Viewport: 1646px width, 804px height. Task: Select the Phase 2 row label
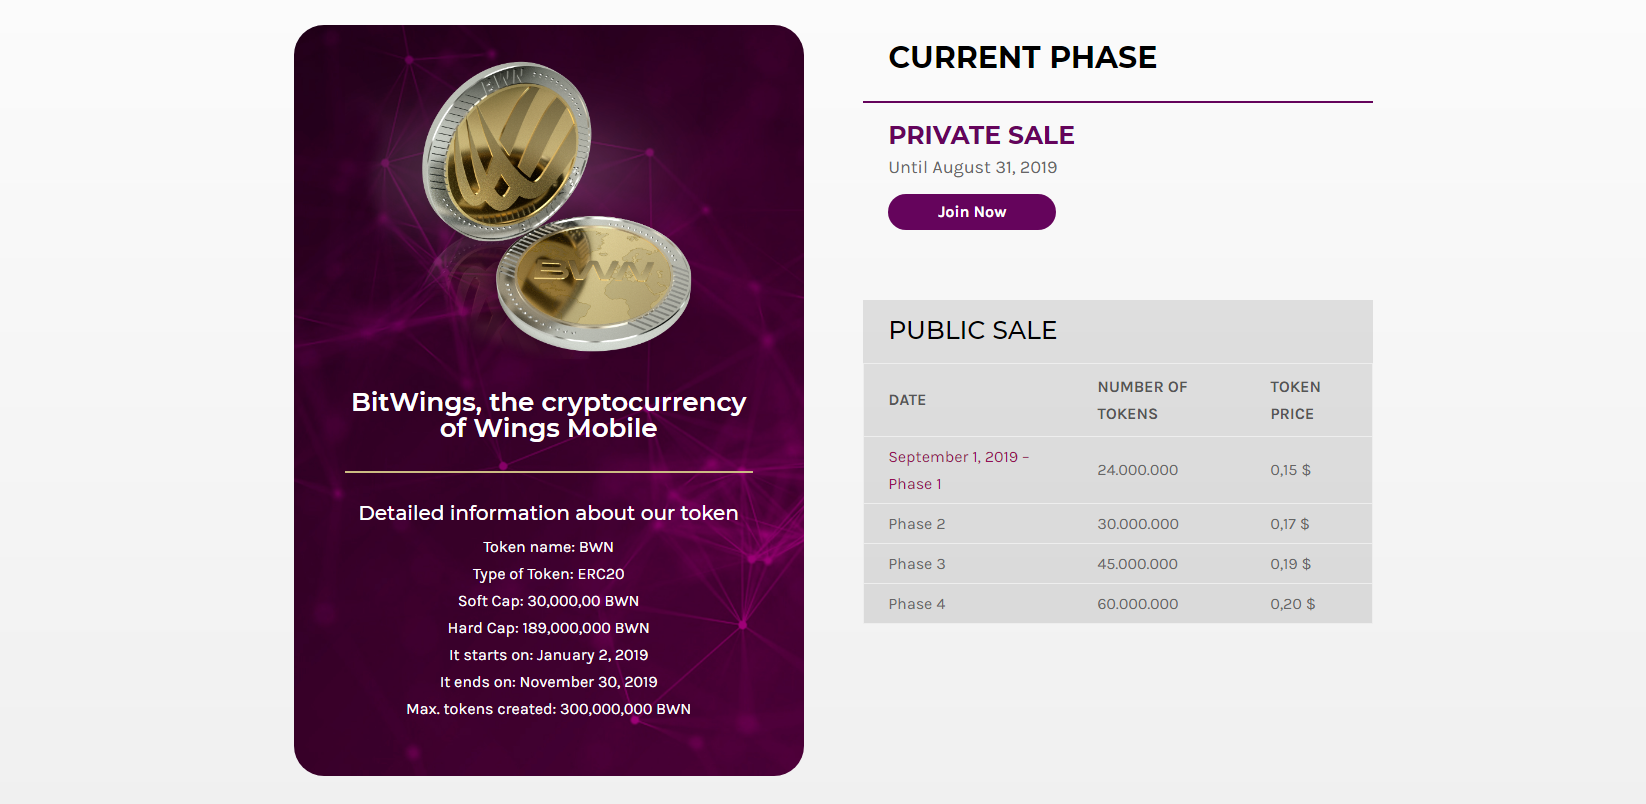[x=916, y=524]
